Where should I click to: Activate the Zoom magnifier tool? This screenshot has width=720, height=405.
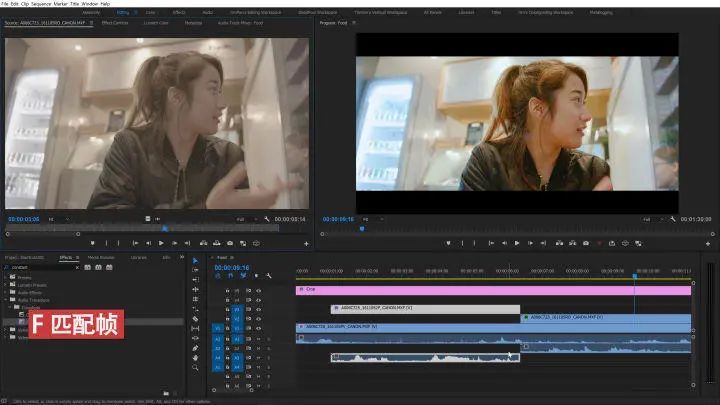[196, 370]
